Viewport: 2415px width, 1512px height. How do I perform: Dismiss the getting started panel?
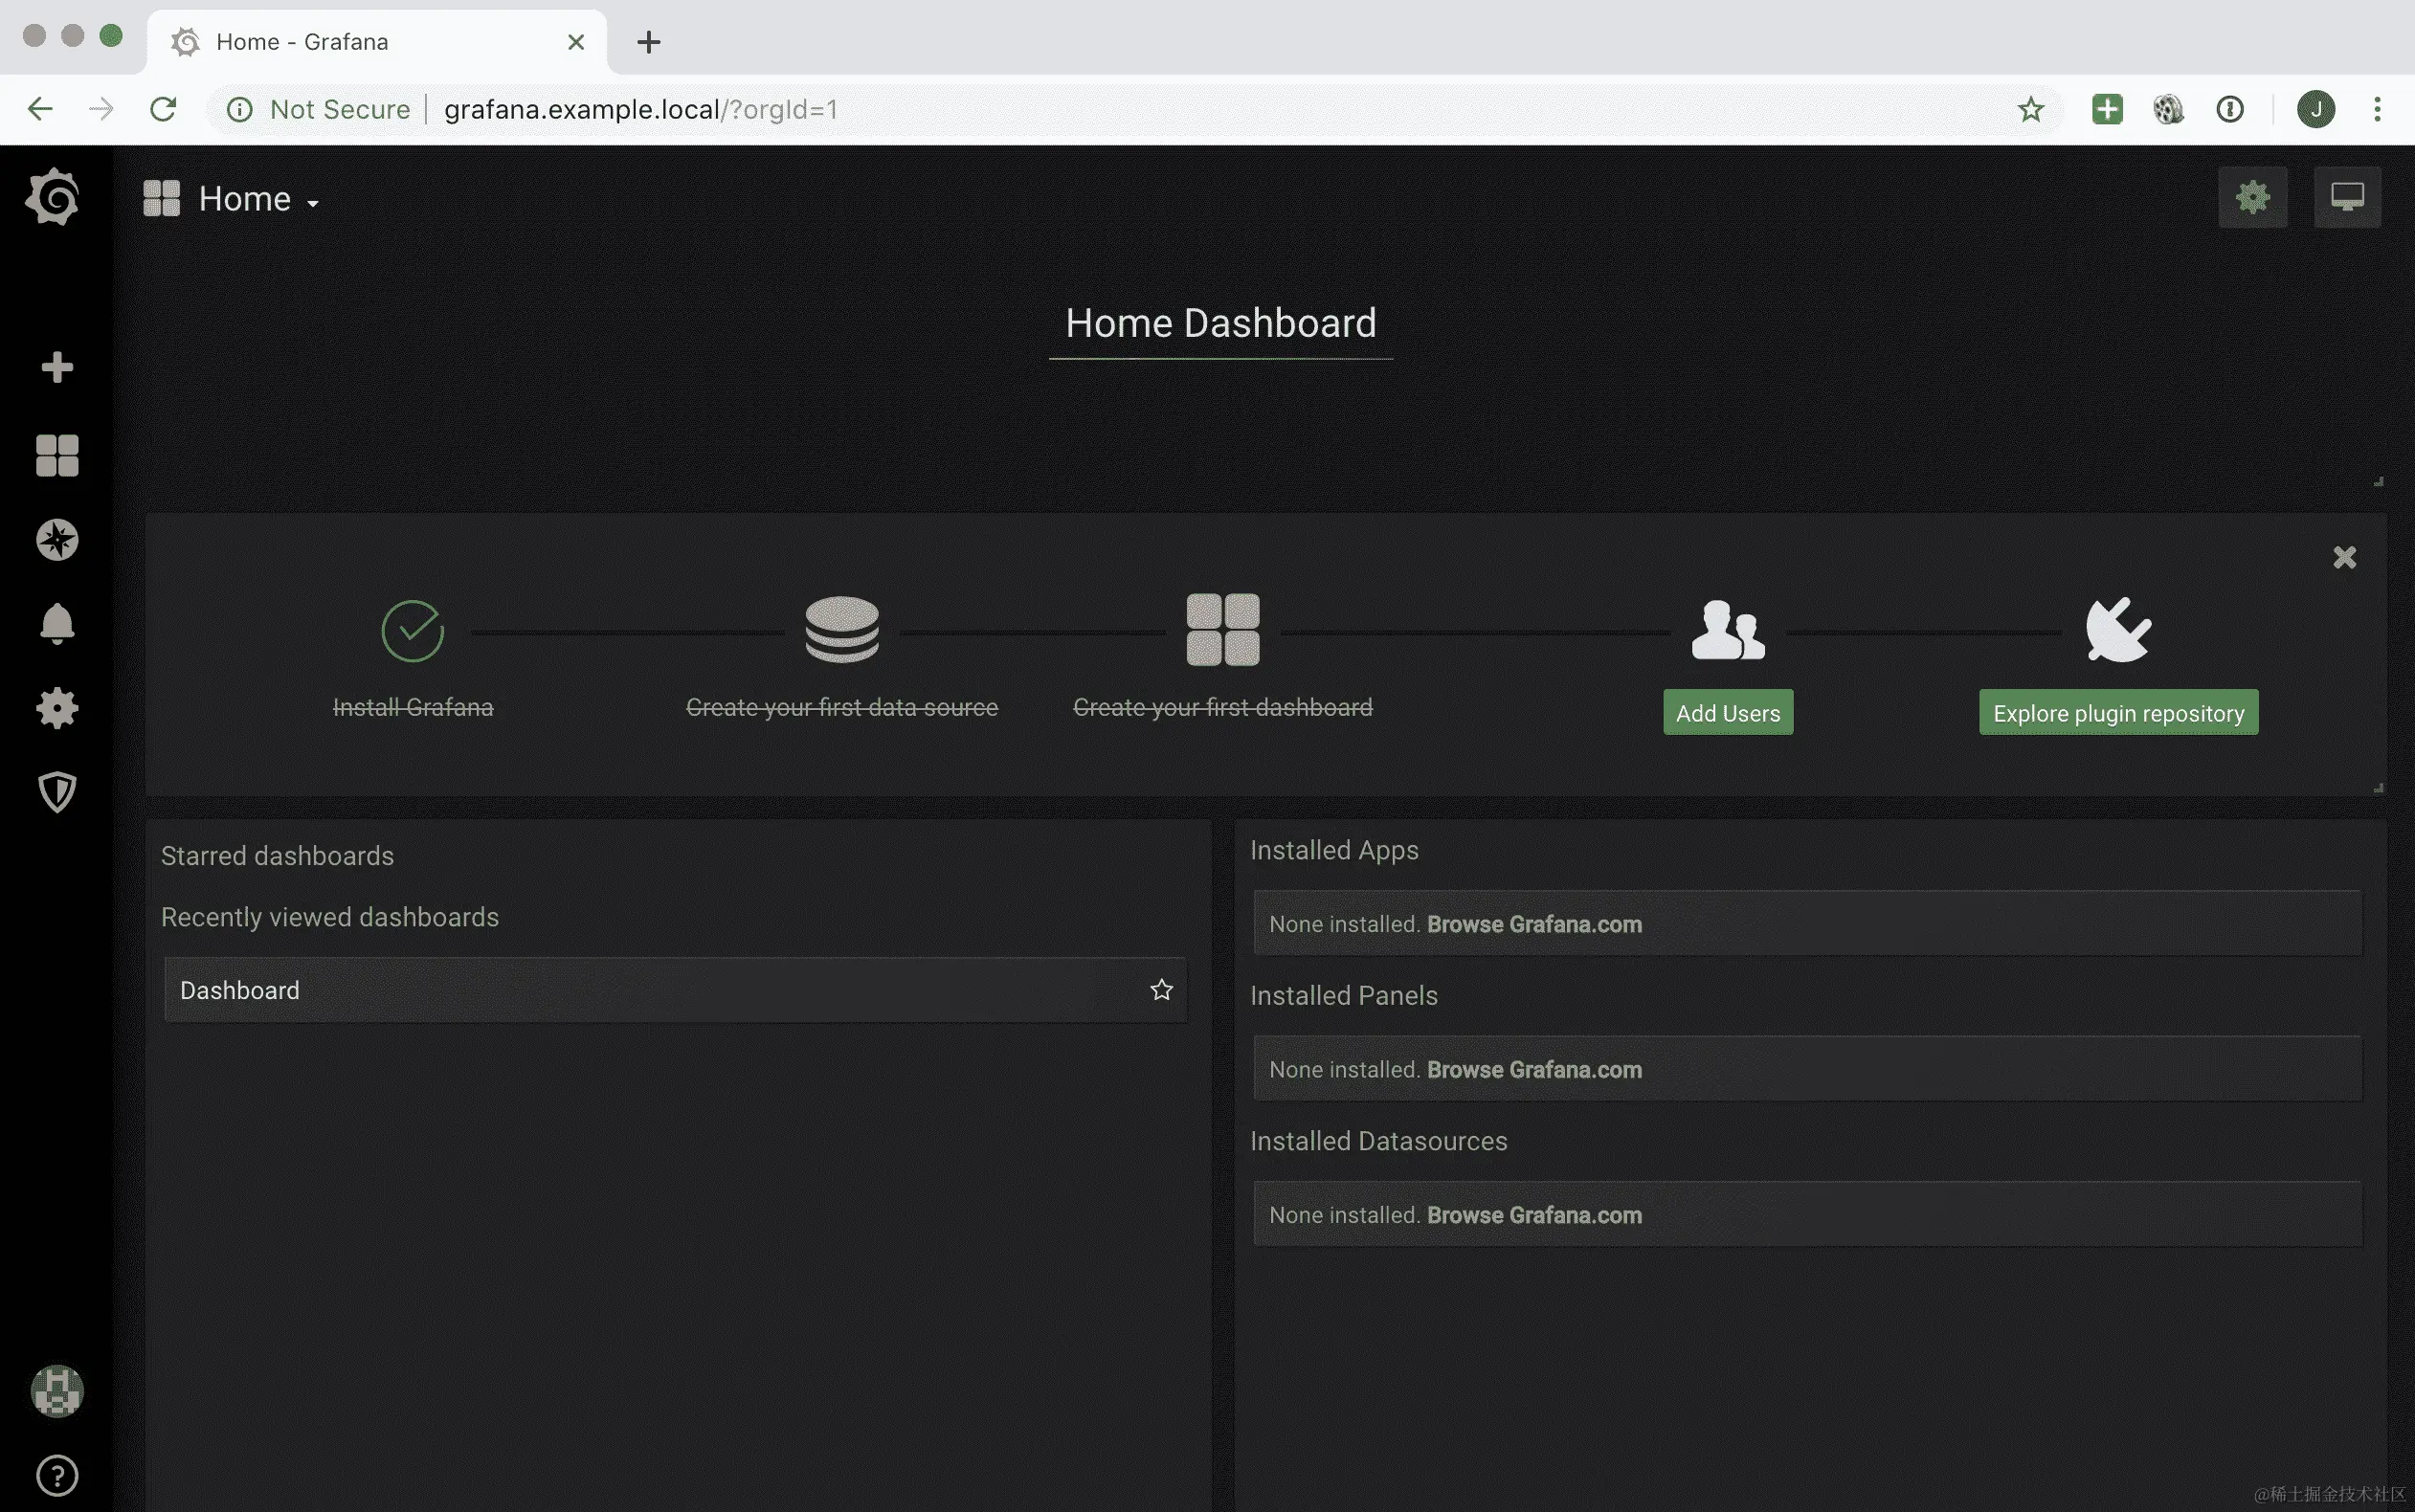click(x=2344, y=558)
